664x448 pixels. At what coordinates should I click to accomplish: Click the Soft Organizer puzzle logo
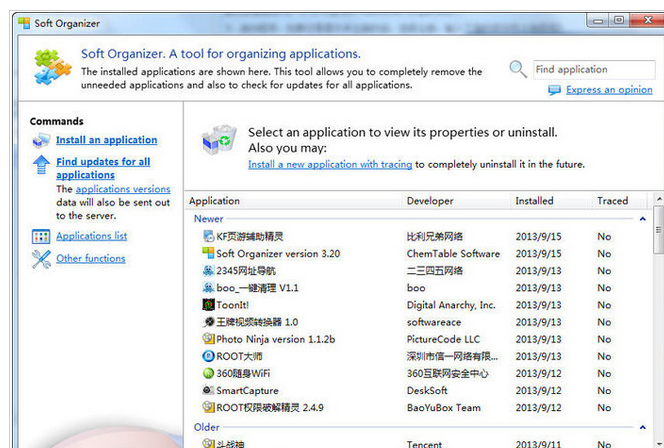point(53,66)
